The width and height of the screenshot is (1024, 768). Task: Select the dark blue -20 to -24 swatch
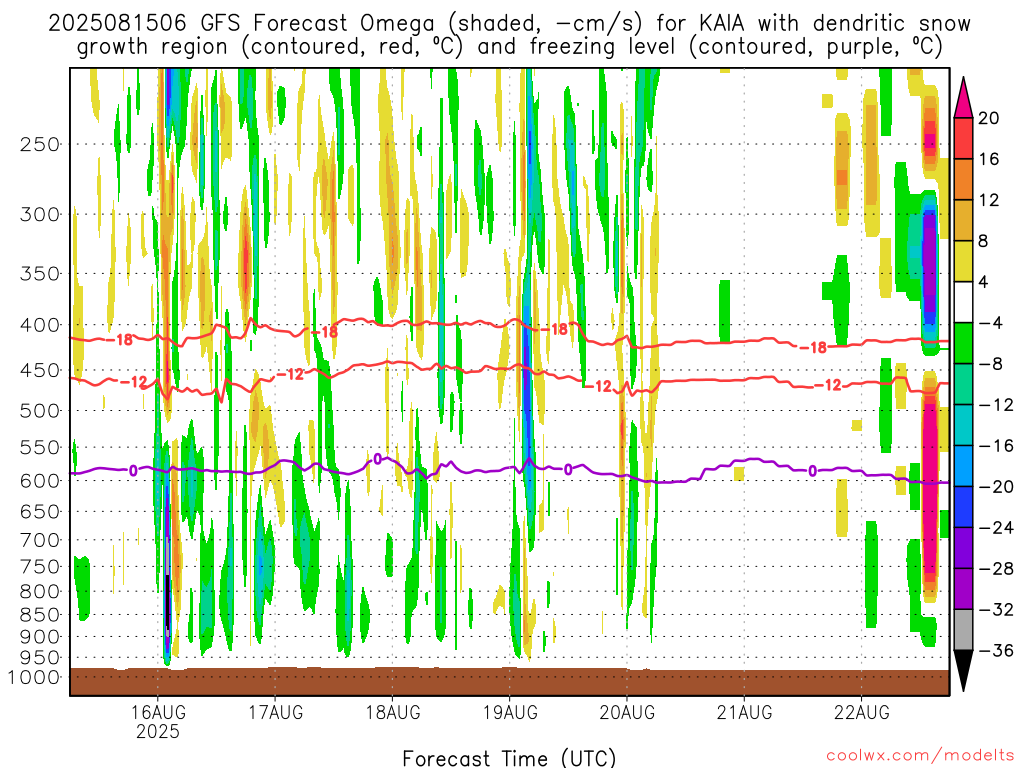pyautogui.click(x=963, y=507)
